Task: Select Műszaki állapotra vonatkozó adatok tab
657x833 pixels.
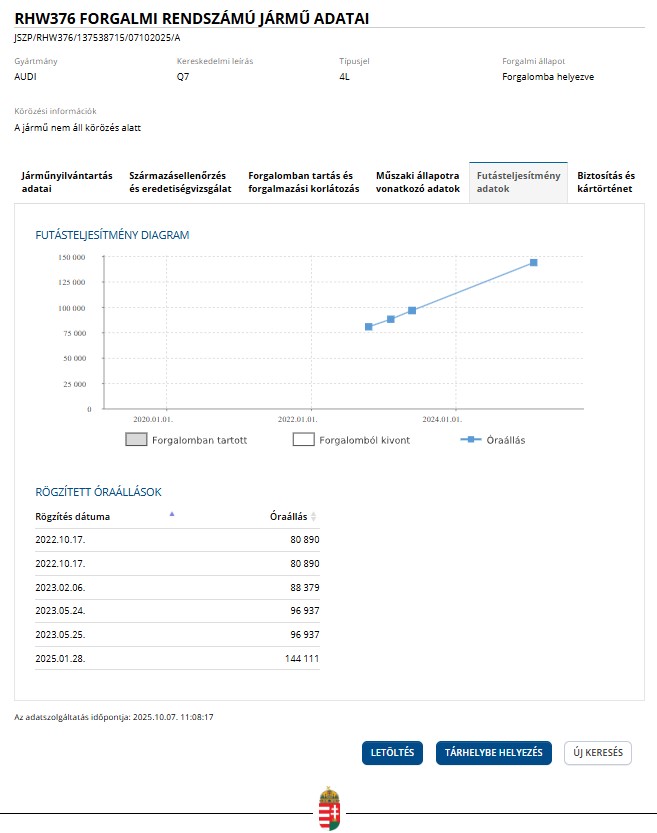Action: [417, 182]
